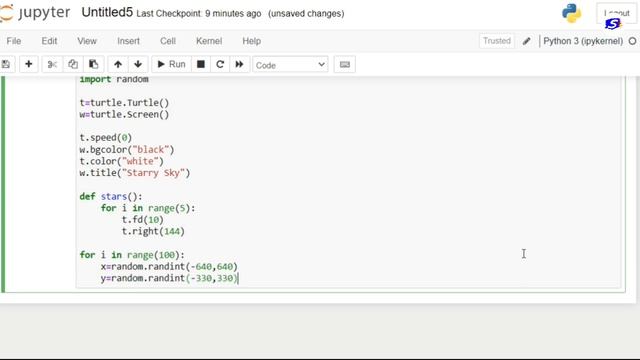This screenshot has width=640, height=360.
Task: Open the File menu
Action: click(x=14, y=41)
